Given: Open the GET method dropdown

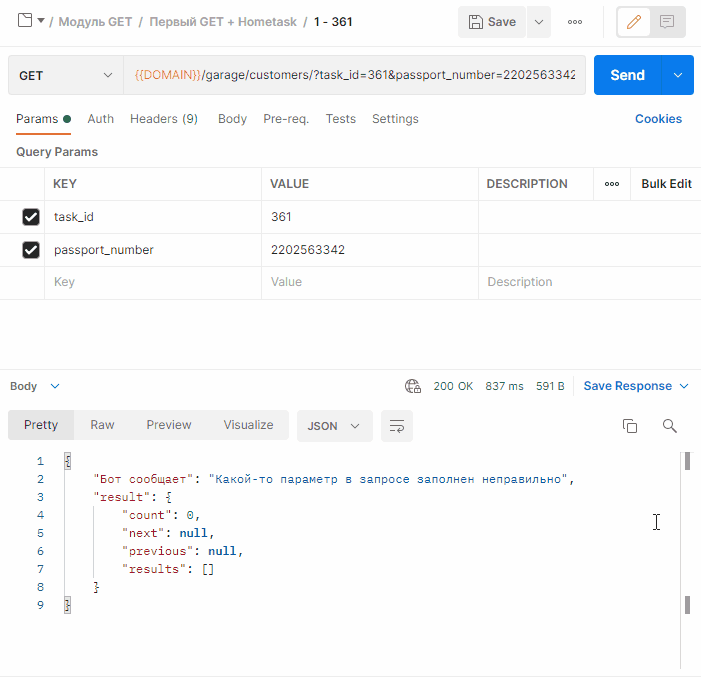Looking at the screenshot, I should coord(65,76).
